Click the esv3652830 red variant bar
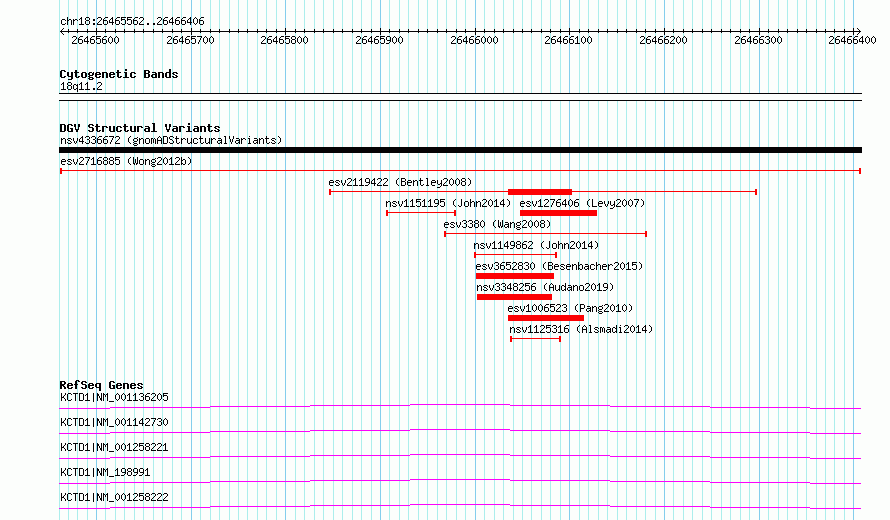The height and width of the screenshot is (520, 890). [x=515, y=276]
